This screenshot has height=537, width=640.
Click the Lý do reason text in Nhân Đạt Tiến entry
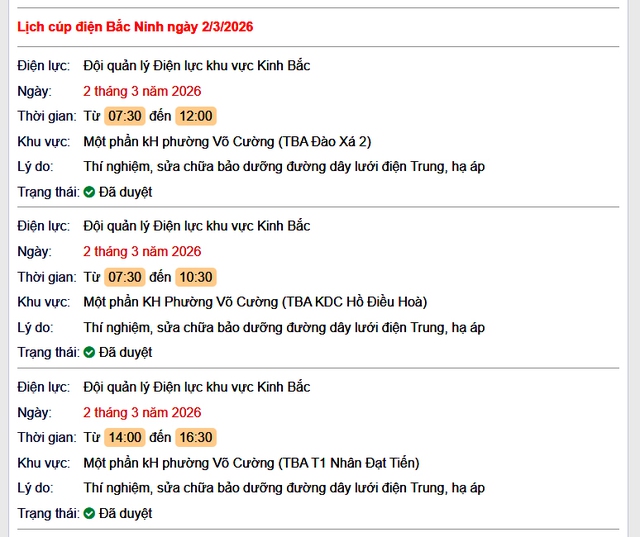click(284, 488)
